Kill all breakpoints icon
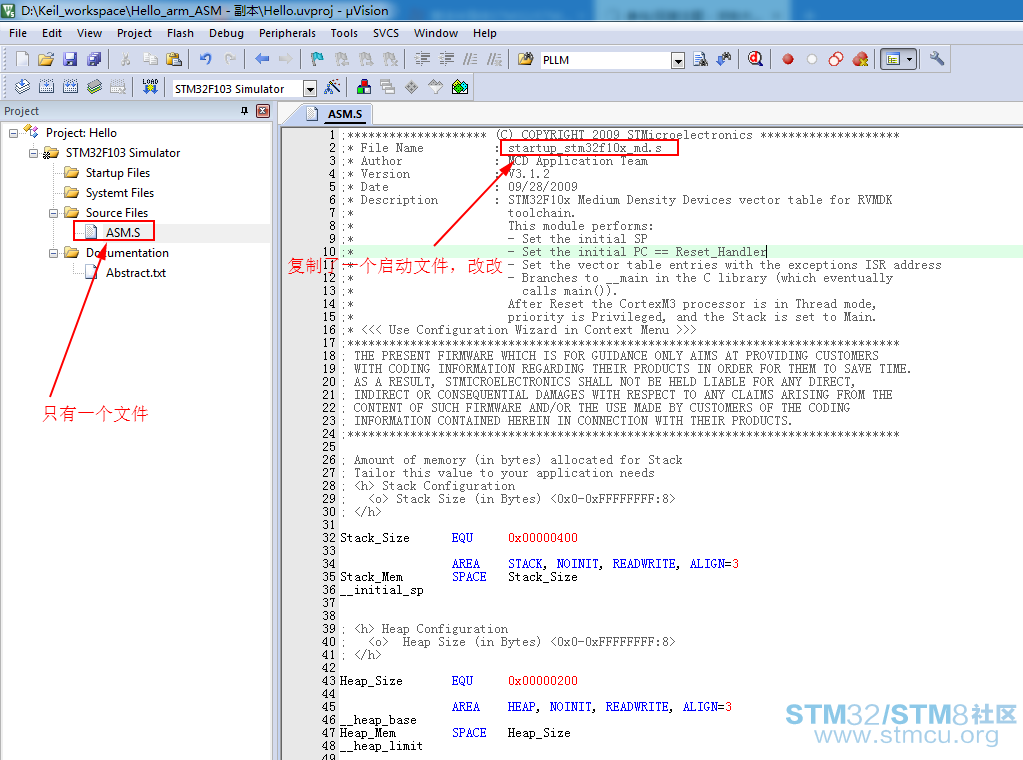This screenshot has width=1023, height=760. click(861, 59)
